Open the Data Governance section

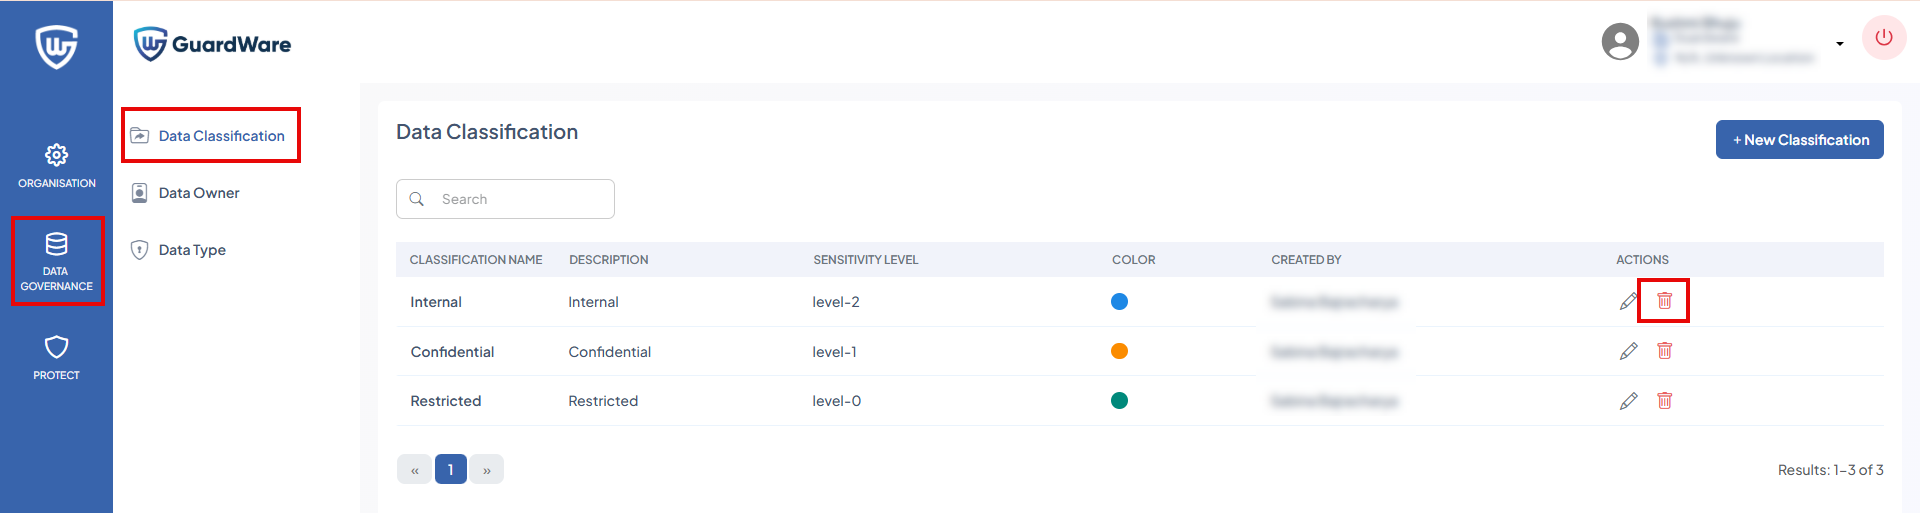[x=57, y=261]
